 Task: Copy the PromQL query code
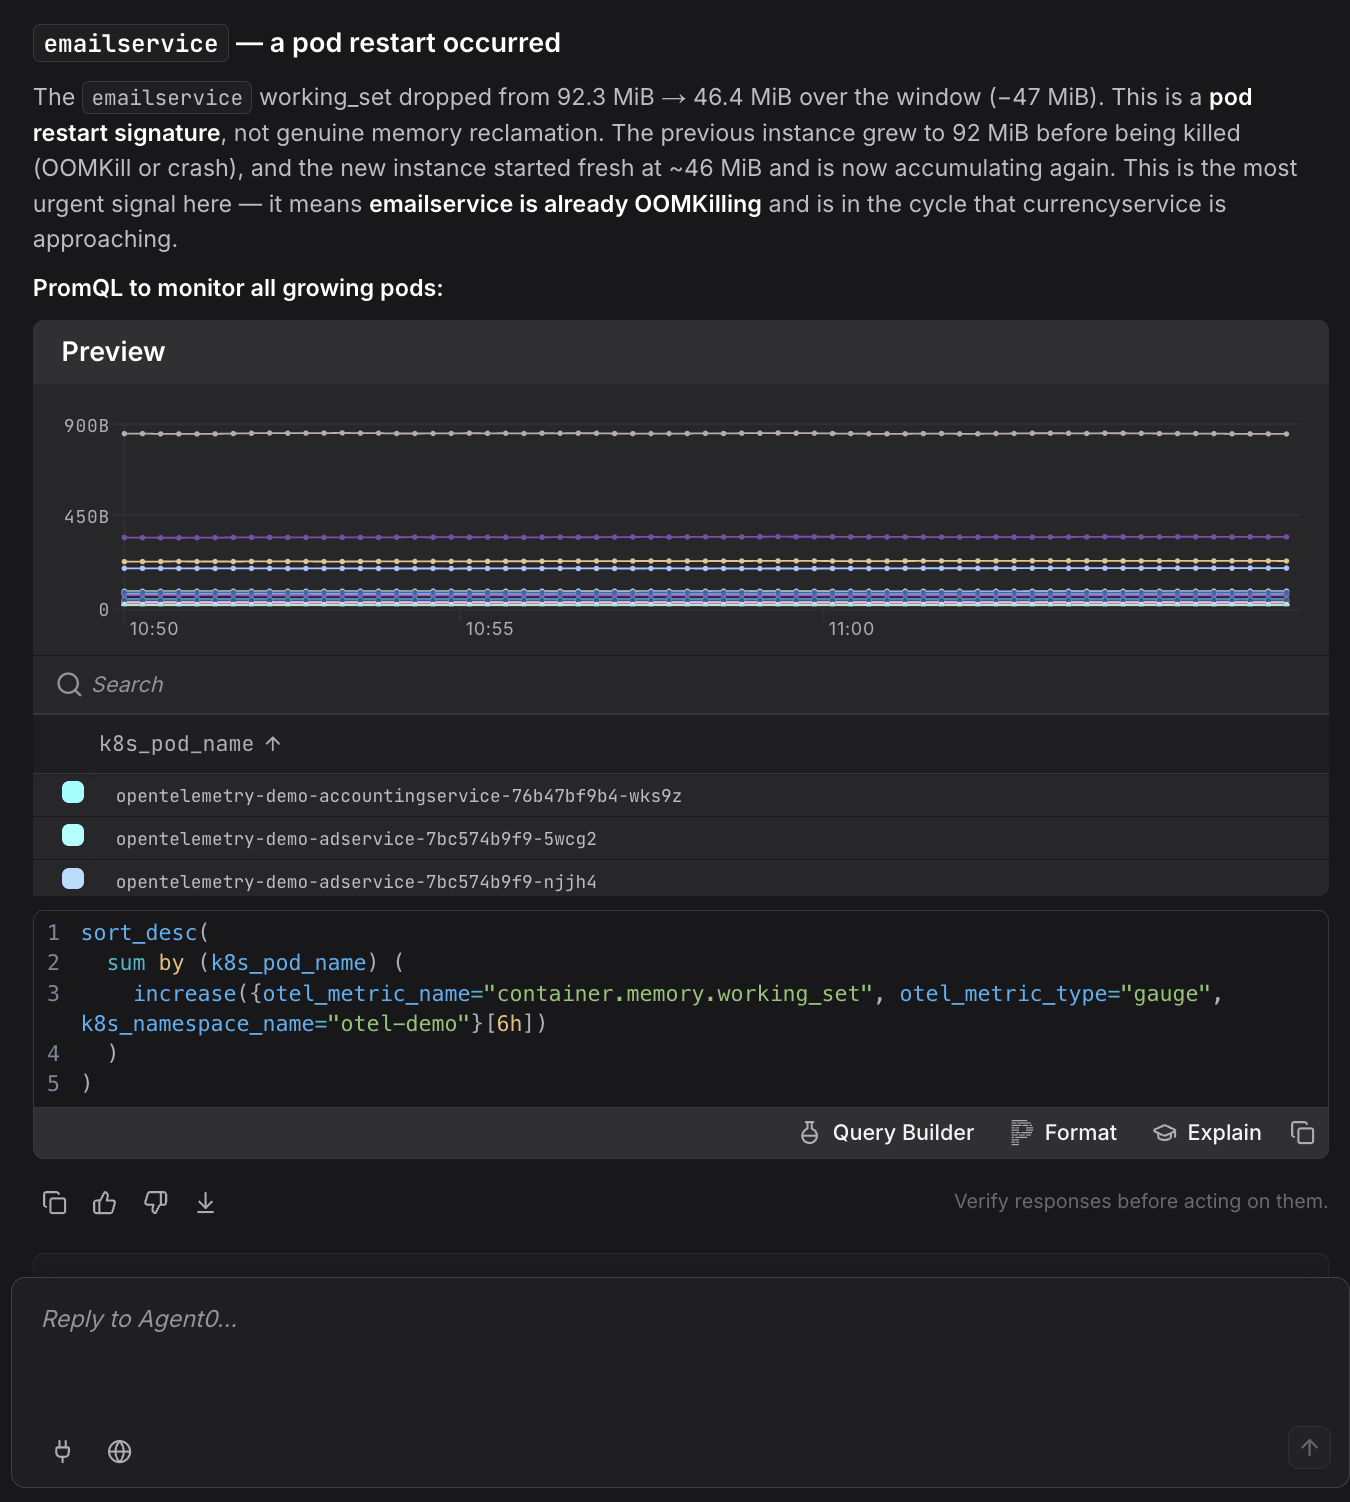[x=1302, y=1132]
